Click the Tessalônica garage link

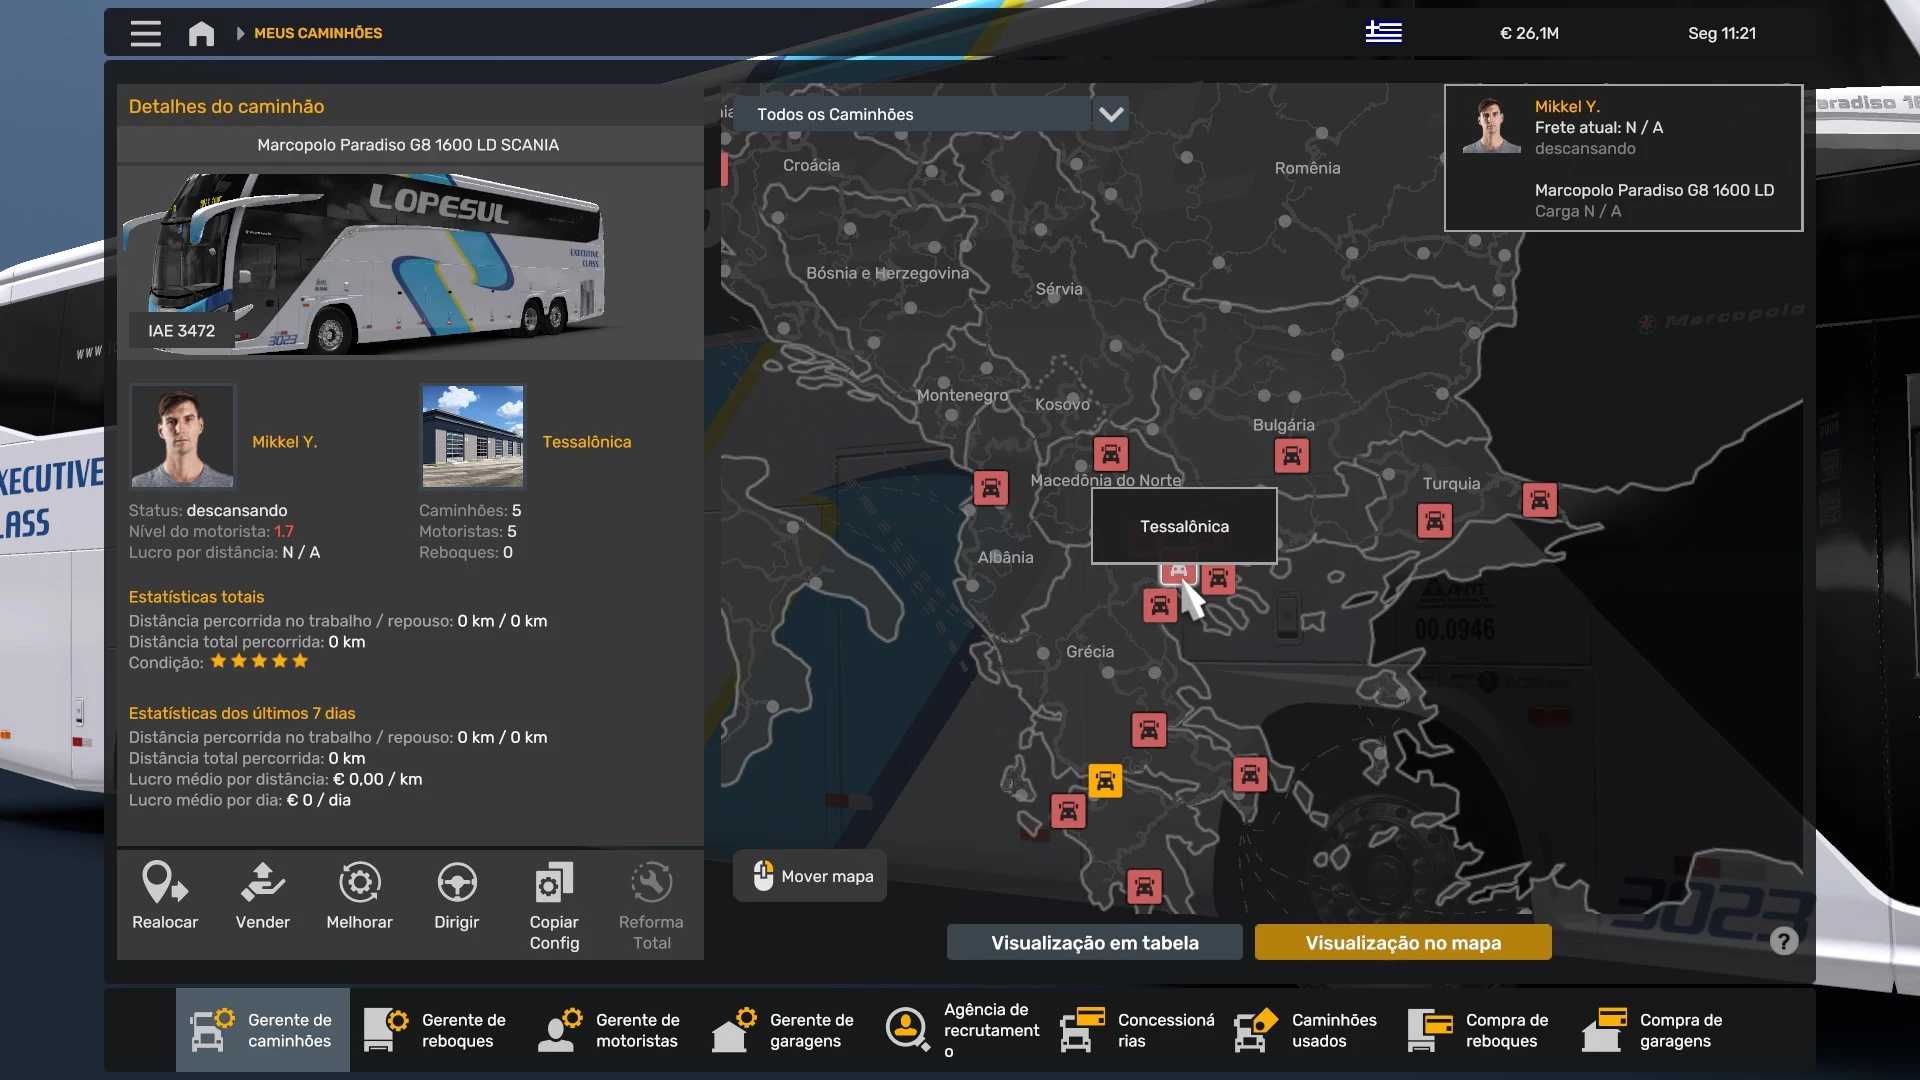pyautogui.click(x=586, y=442)
